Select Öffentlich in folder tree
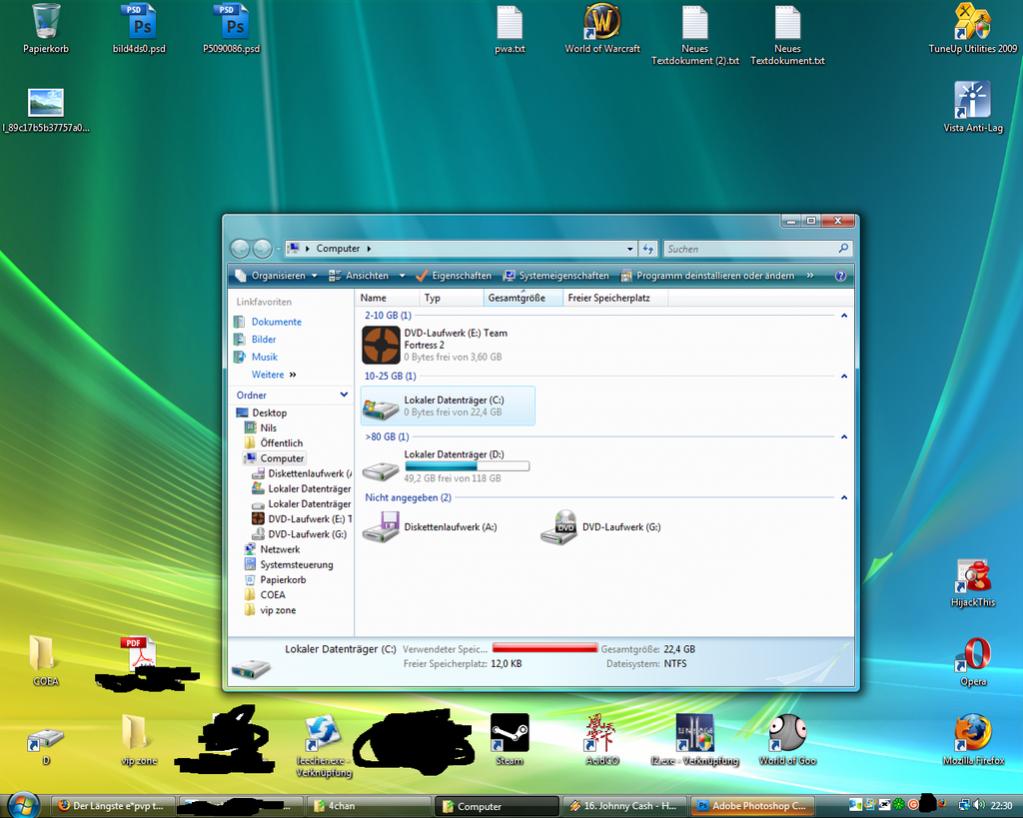 (x=273, y=443)
